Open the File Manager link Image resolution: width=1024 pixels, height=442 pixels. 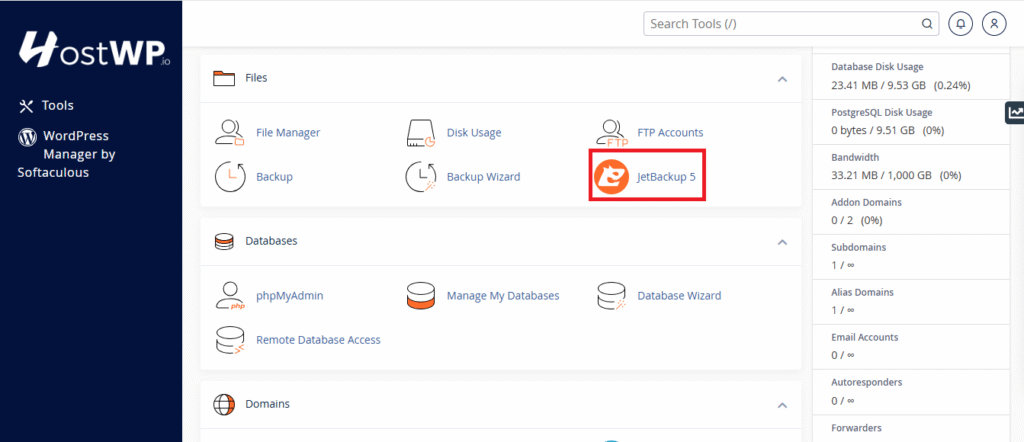(288, 133)
